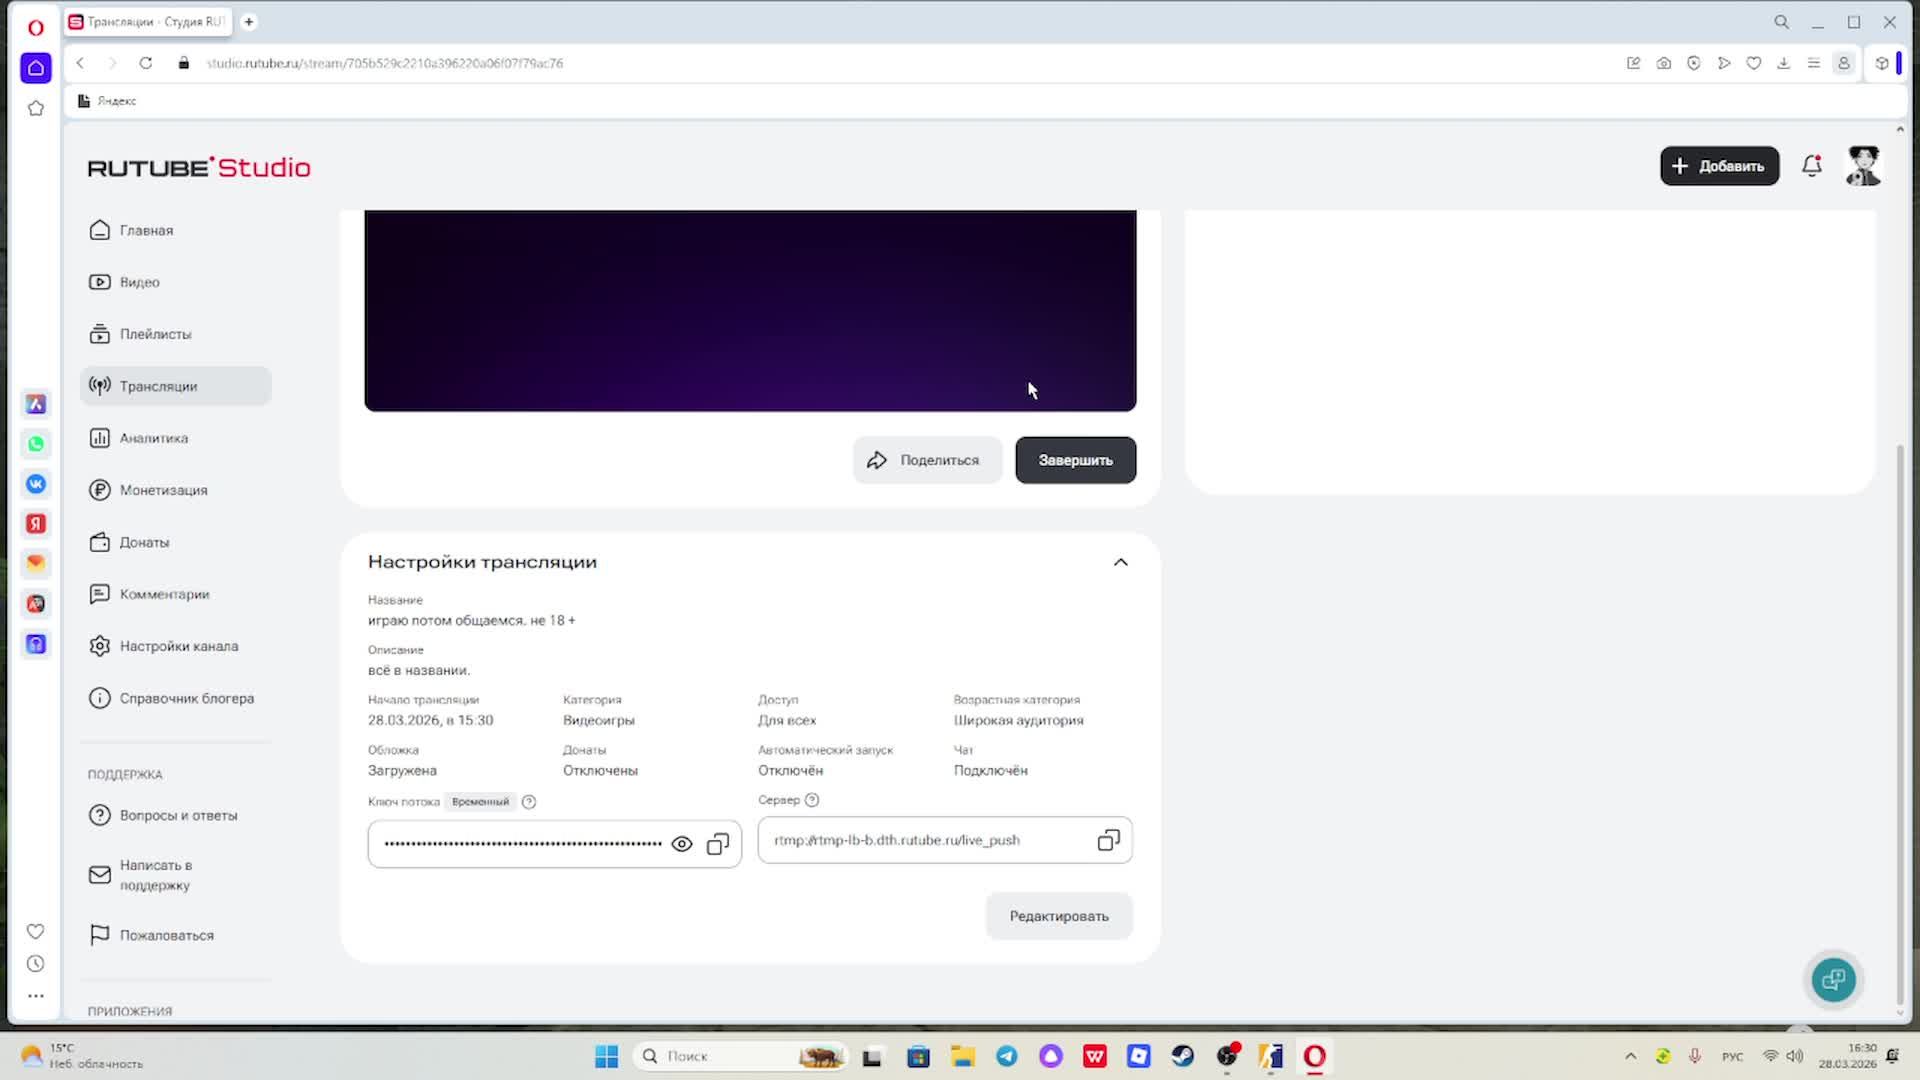Viewport: 1920px width, 1080px height.
Task: Open Telegram from the taskbar
Action: (1007, 1056)
